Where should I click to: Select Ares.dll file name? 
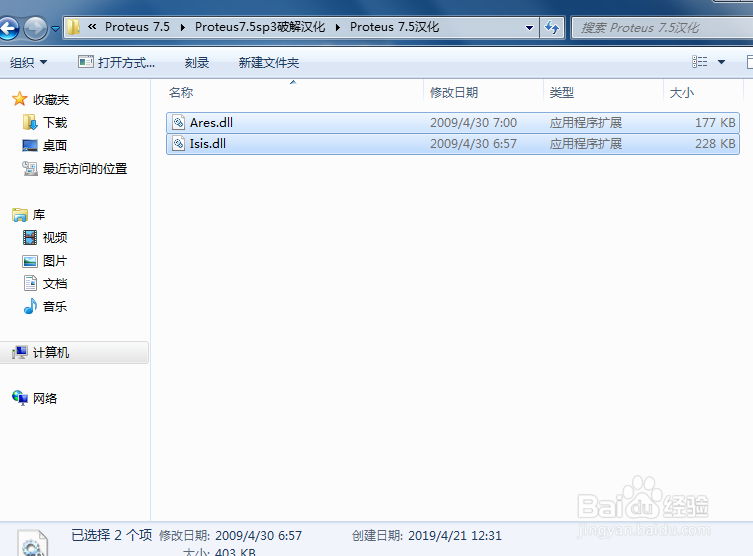(x=211, y=122)
